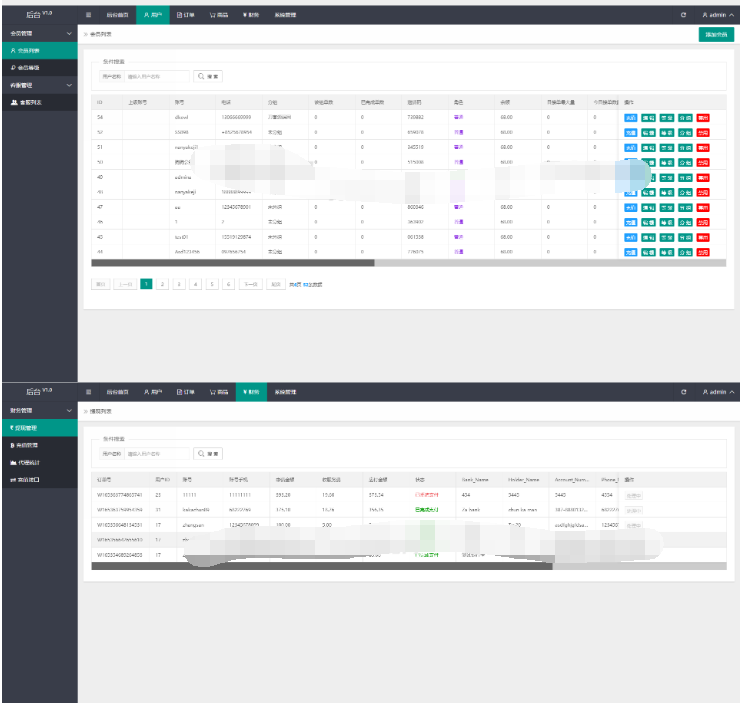Go to page 2 of the member list
The height and width of the screenshot is (703, 741).
(163, 284)
